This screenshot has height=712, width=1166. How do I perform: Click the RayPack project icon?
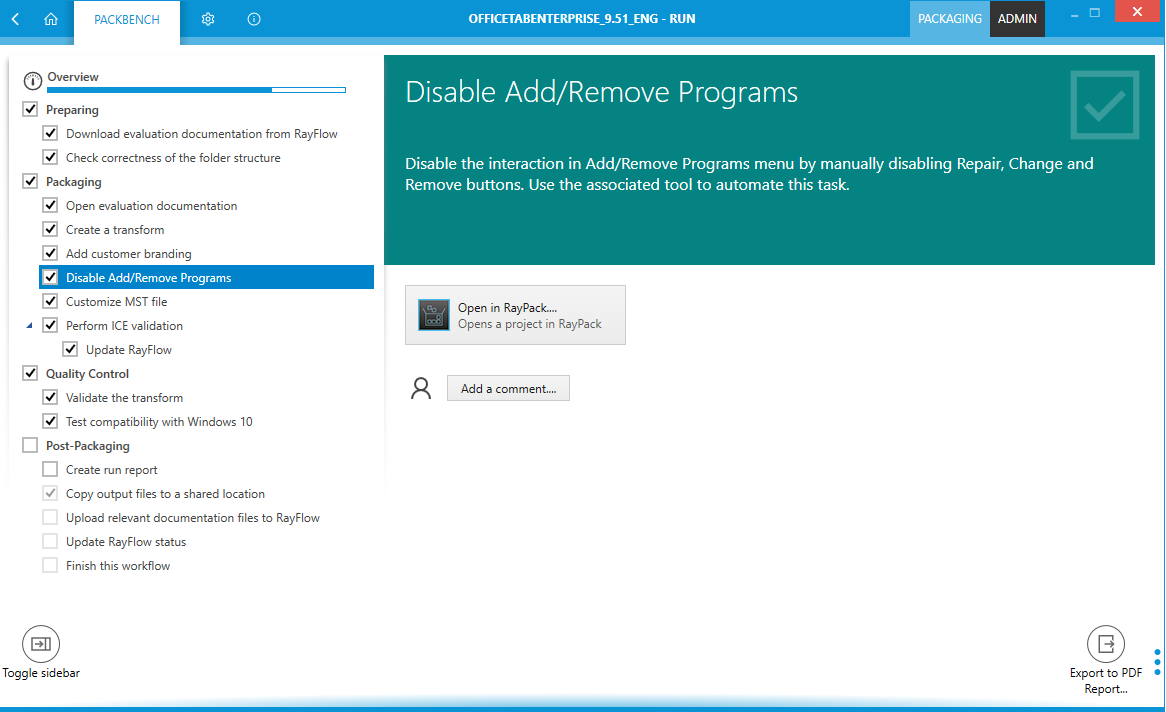[x=434, y=315]
